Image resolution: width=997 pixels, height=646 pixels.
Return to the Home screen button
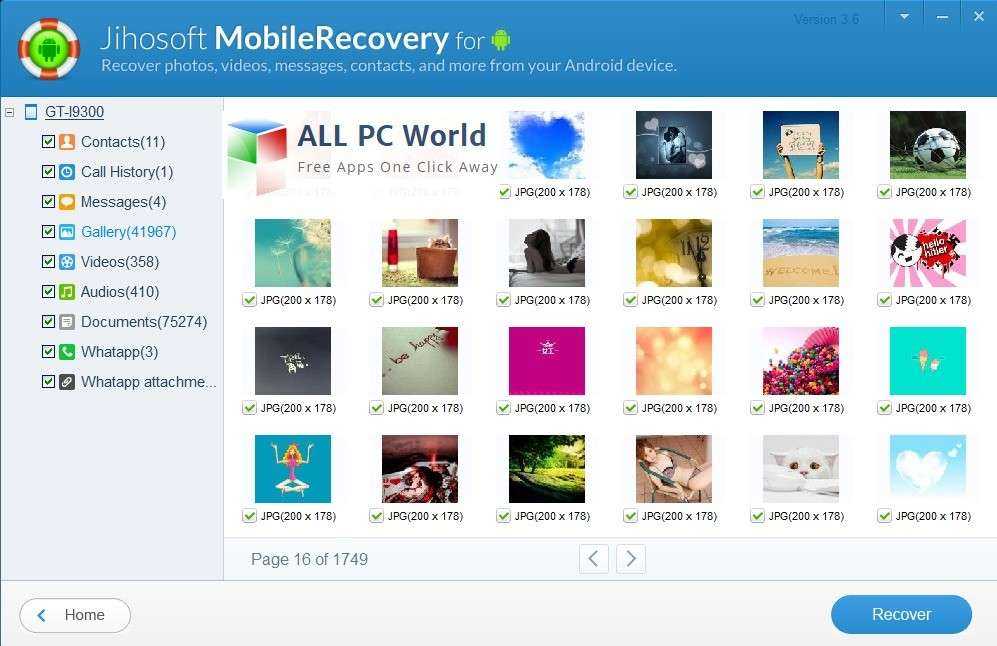75,615
